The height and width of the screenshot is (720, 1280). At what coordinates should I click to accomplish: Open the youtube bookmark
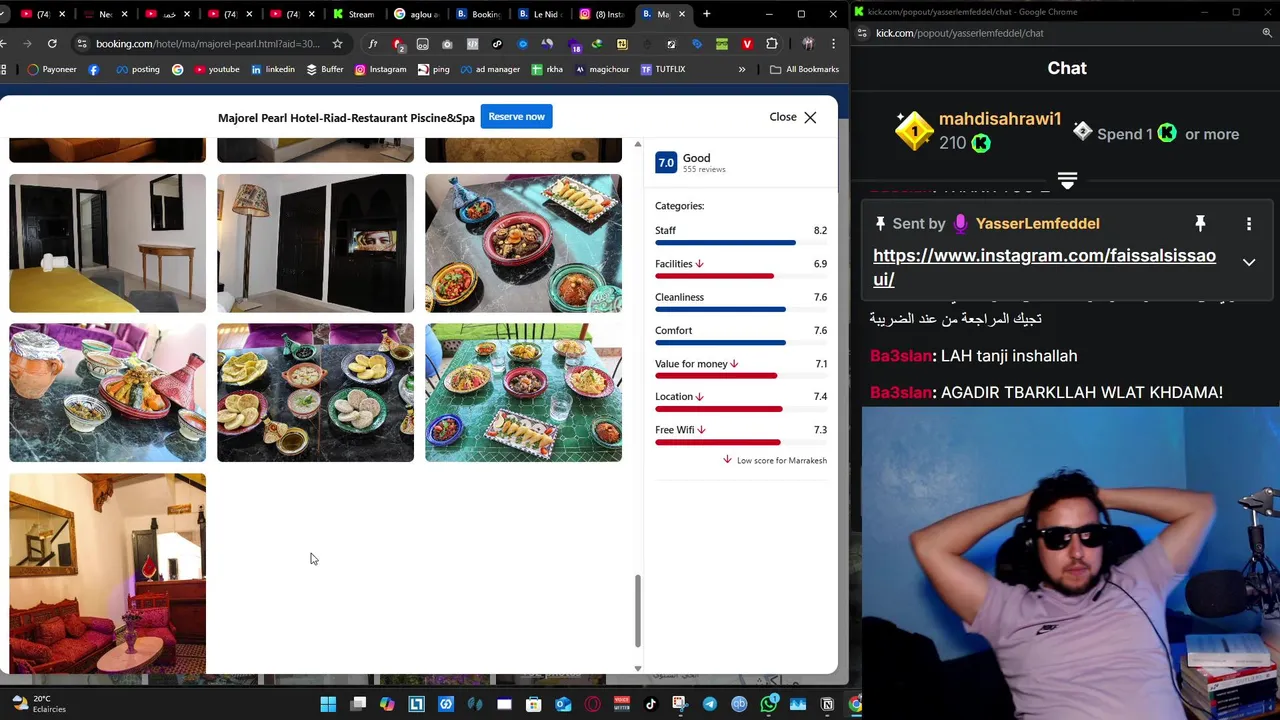pyautogui.click(x=216, y=69)
